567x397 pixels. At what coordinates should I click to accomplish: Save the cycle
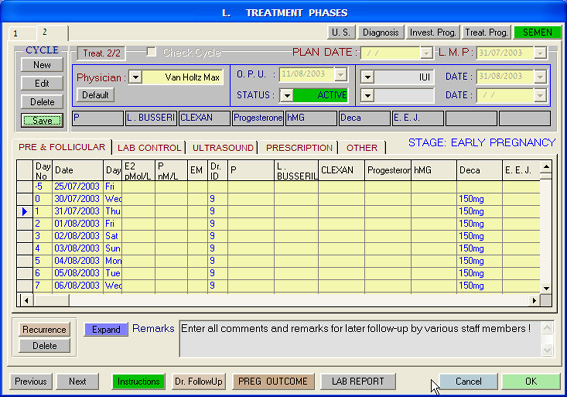42,121
